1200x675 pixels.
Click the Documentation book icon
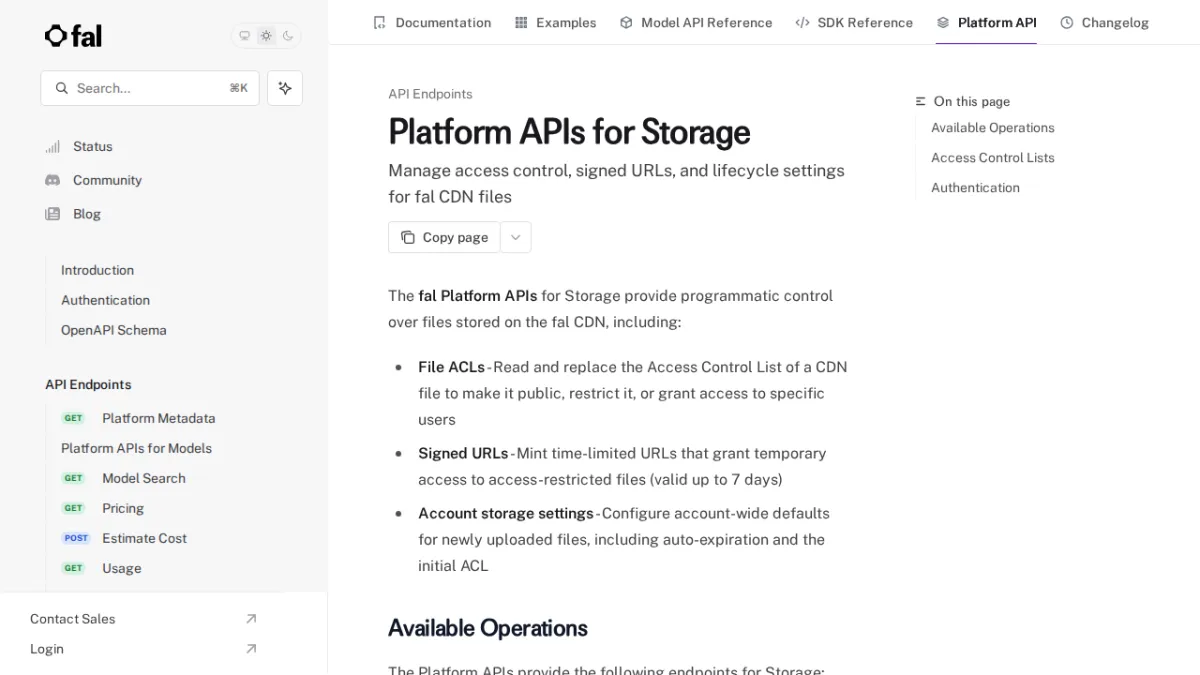point(379,22)
